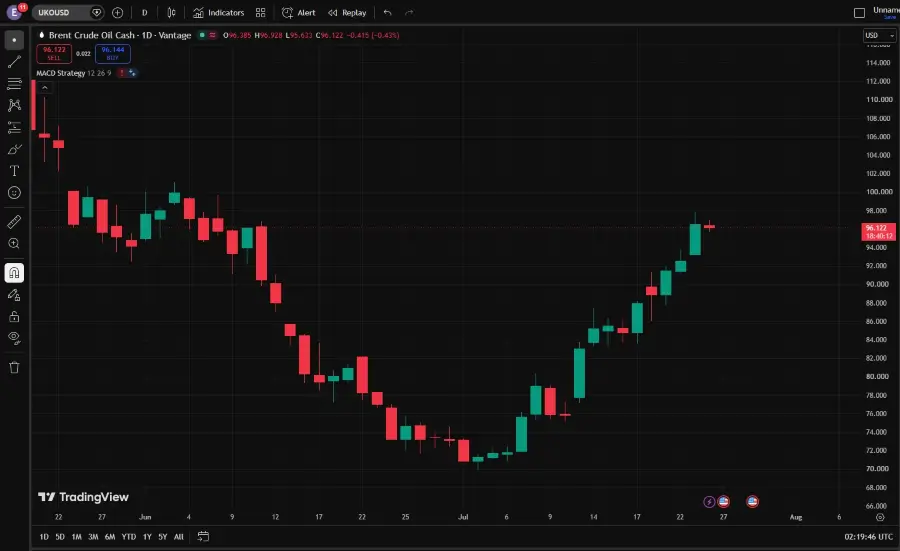This screenshot has width=900, height=551.
Task: Select the cursor dot tool
Action: coord(14,40)
